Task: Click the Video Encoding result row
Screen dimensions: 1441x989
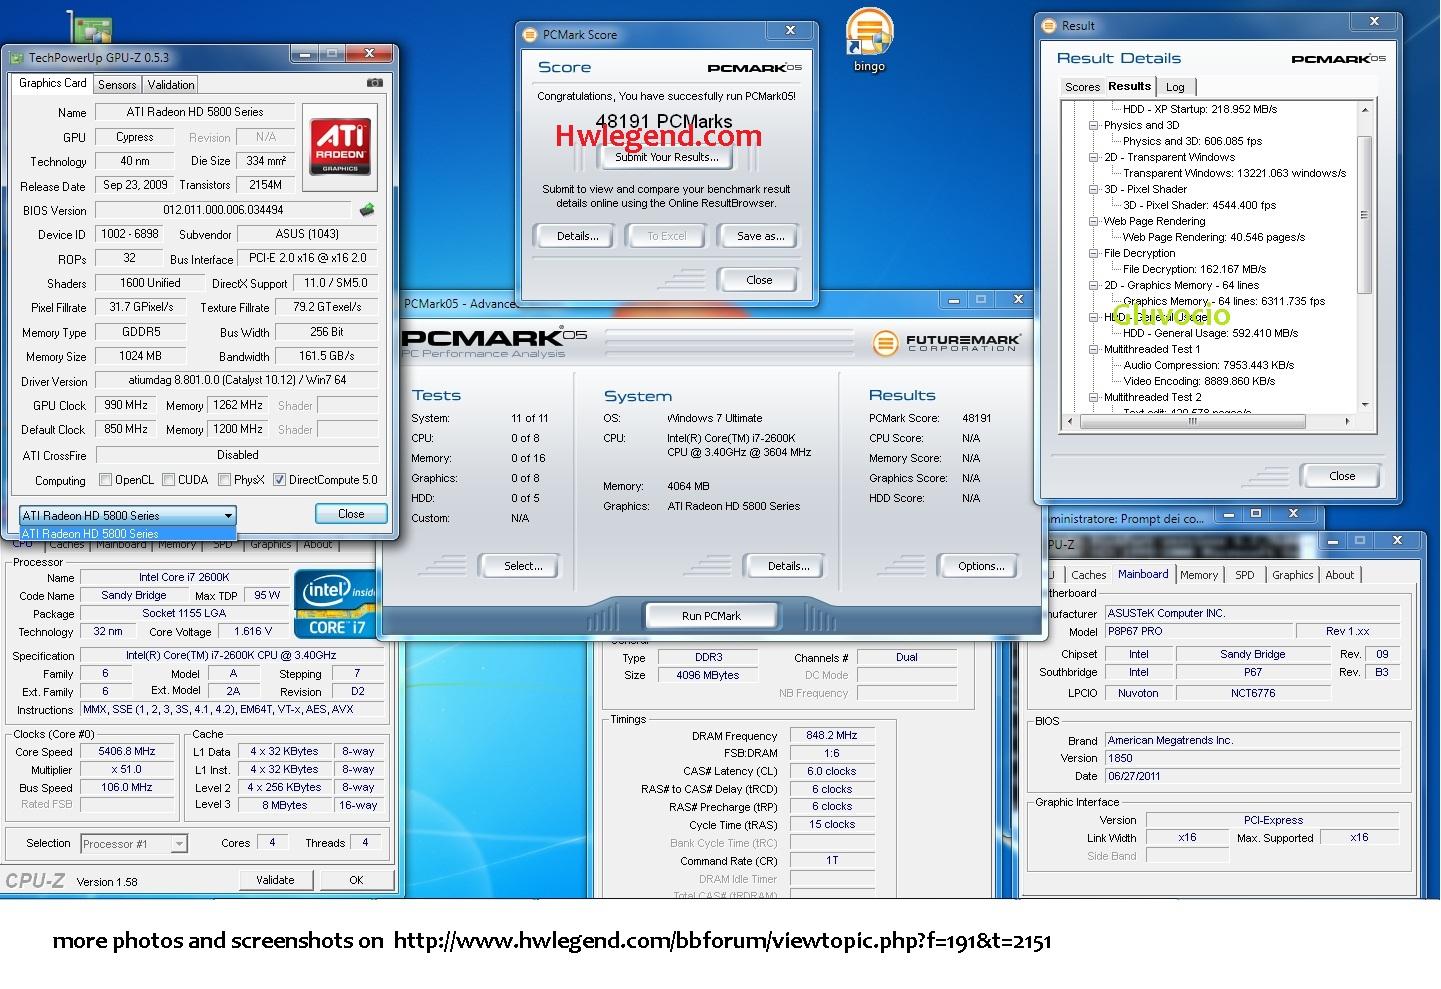Action: coord(1199,381)
